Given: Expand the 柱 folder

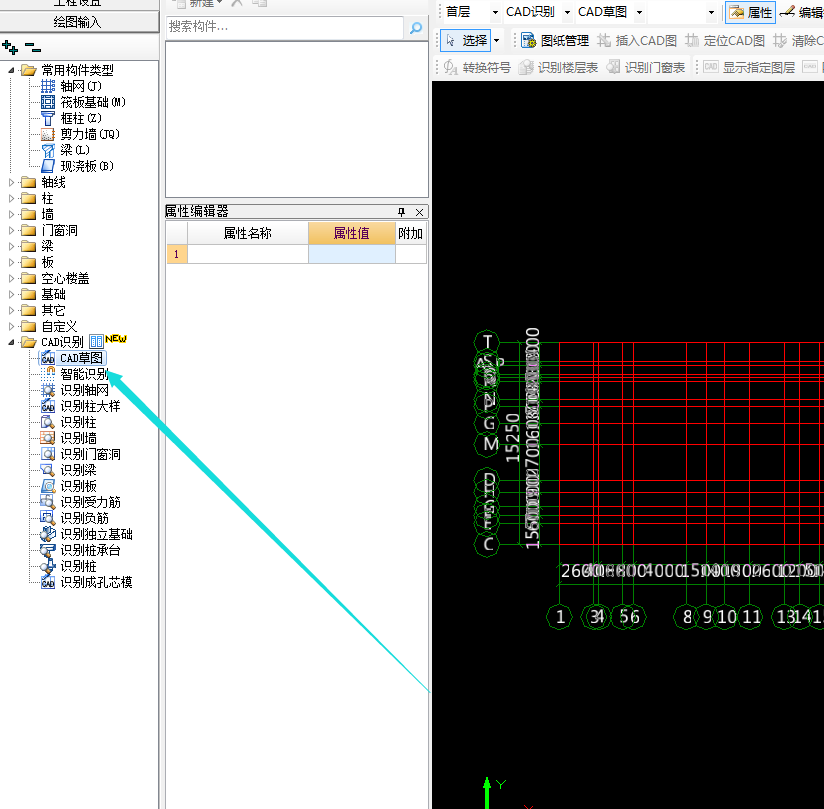Looking at the screenshot, I should [11, 198].
